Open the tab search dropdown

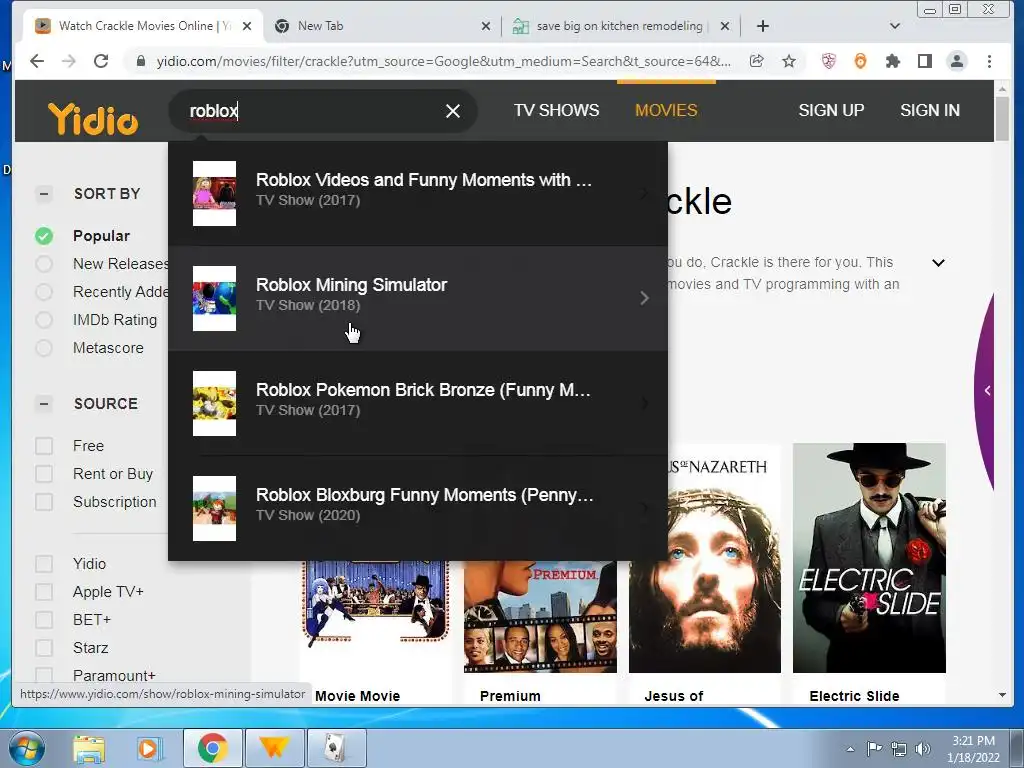pos(895,26)
